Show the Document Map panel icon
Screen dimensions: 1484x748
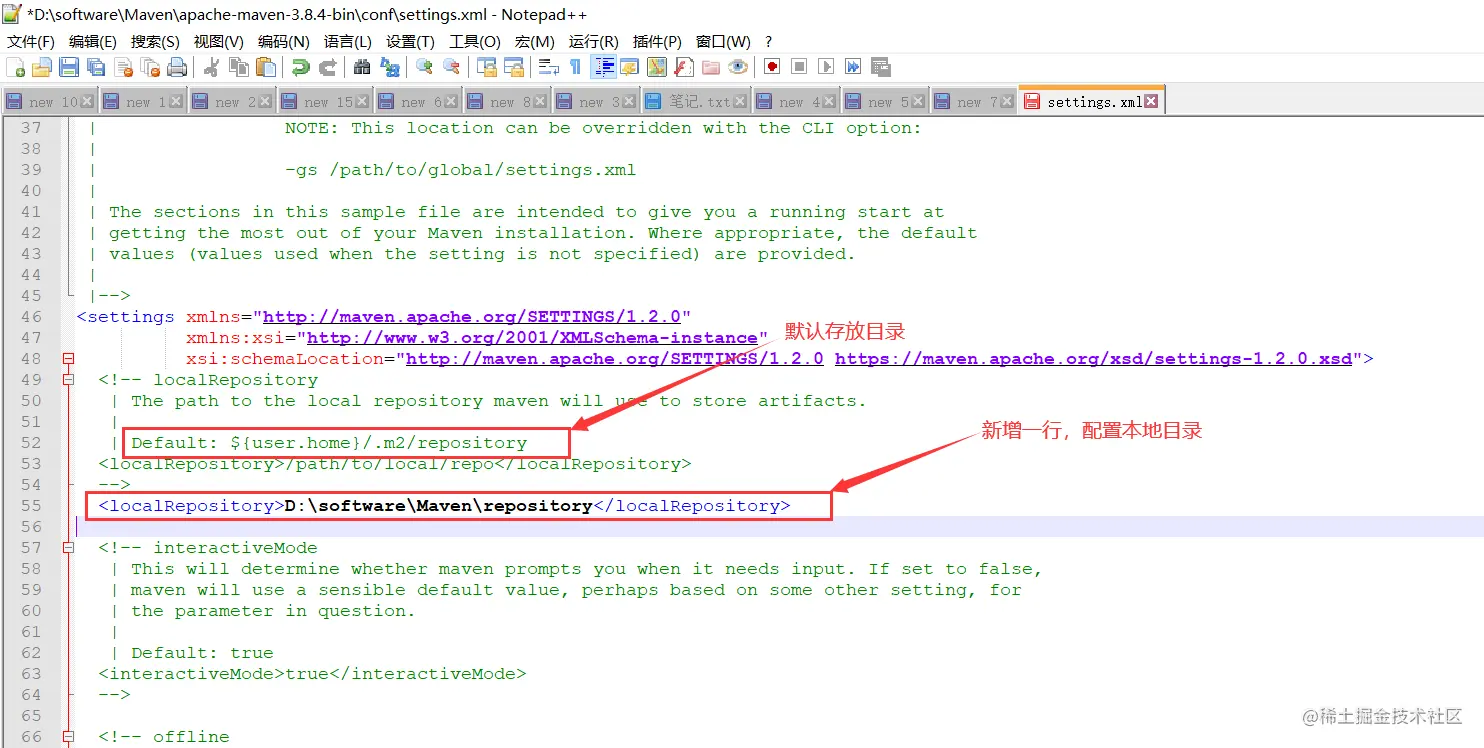point(656,67)
